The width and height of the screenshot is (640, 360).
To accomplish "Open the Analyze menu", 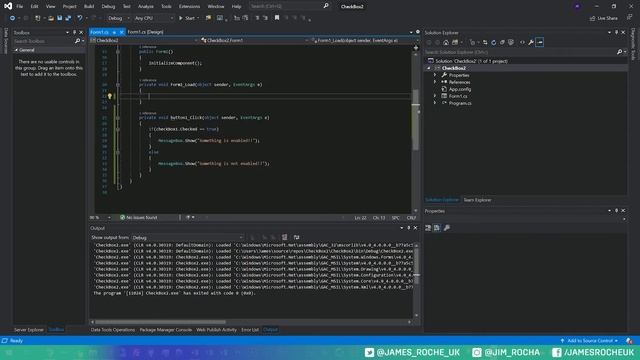I will point(146,7).
